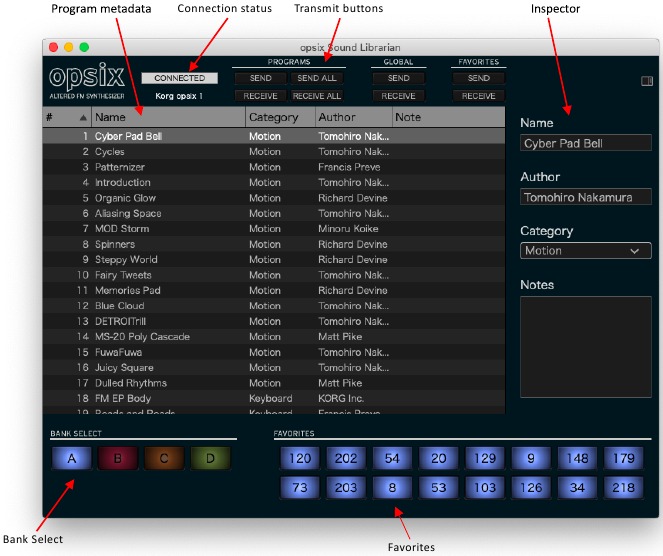Select program row Aliasing Space
This screenshot has height=556, width=663.
(x=274, y=213)
